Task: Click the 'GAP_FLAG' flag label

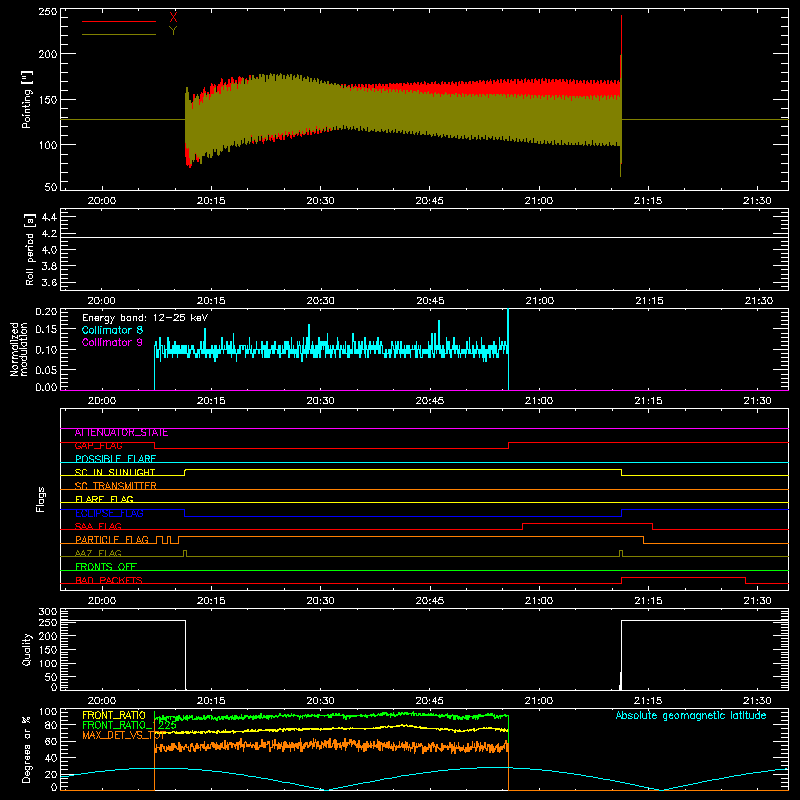Action: click(98, 446)
